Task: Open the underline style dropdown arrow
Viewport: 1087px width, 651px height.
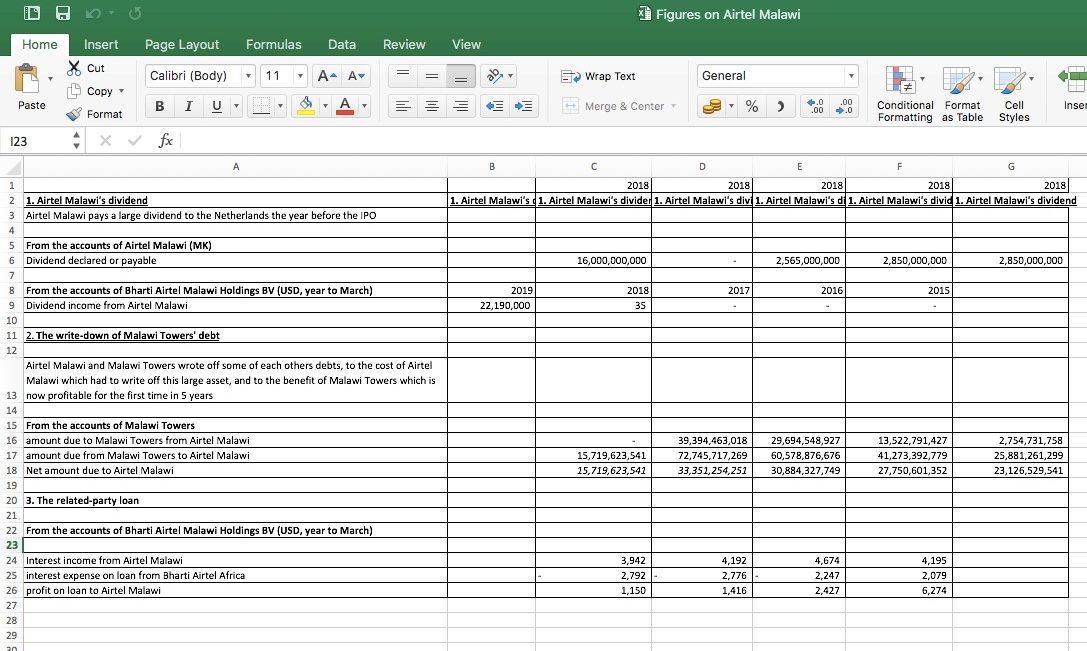Action: (x=236, y=106)
